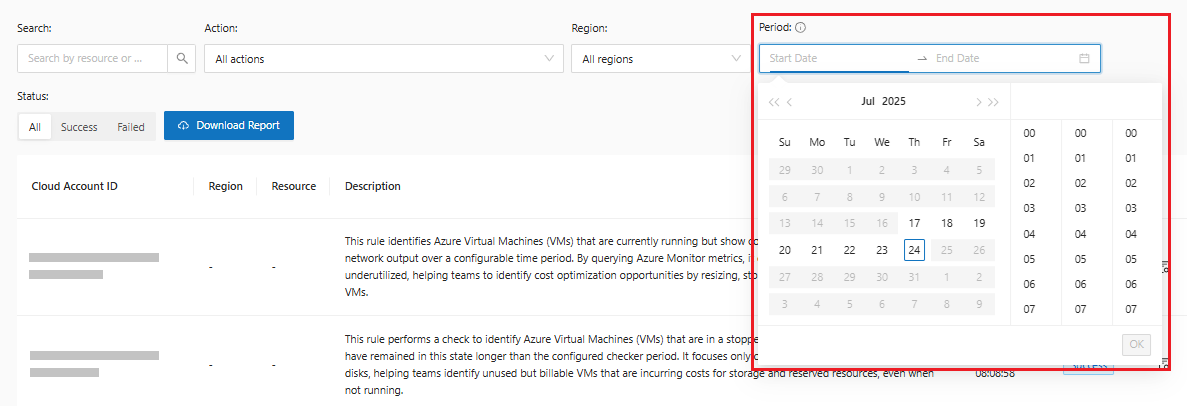Select the All status filter
Screen dimensions: 1187x406
click(x=35, y=127)
